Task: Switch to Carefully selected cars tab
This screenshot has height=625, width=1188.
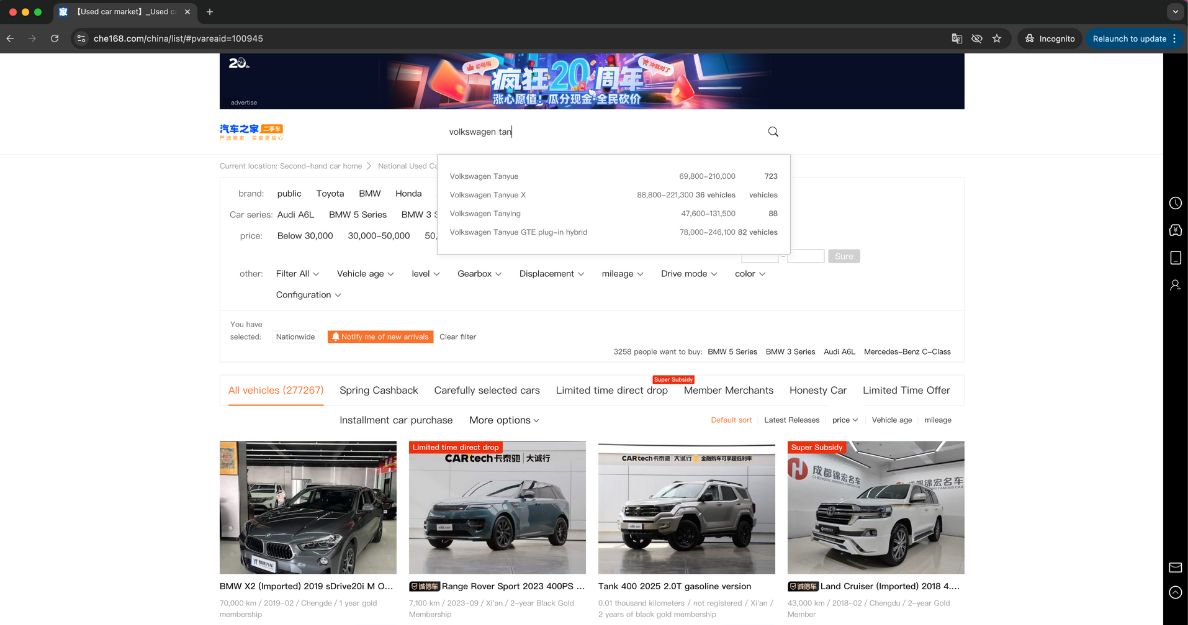Action: [x=487, y=391]
